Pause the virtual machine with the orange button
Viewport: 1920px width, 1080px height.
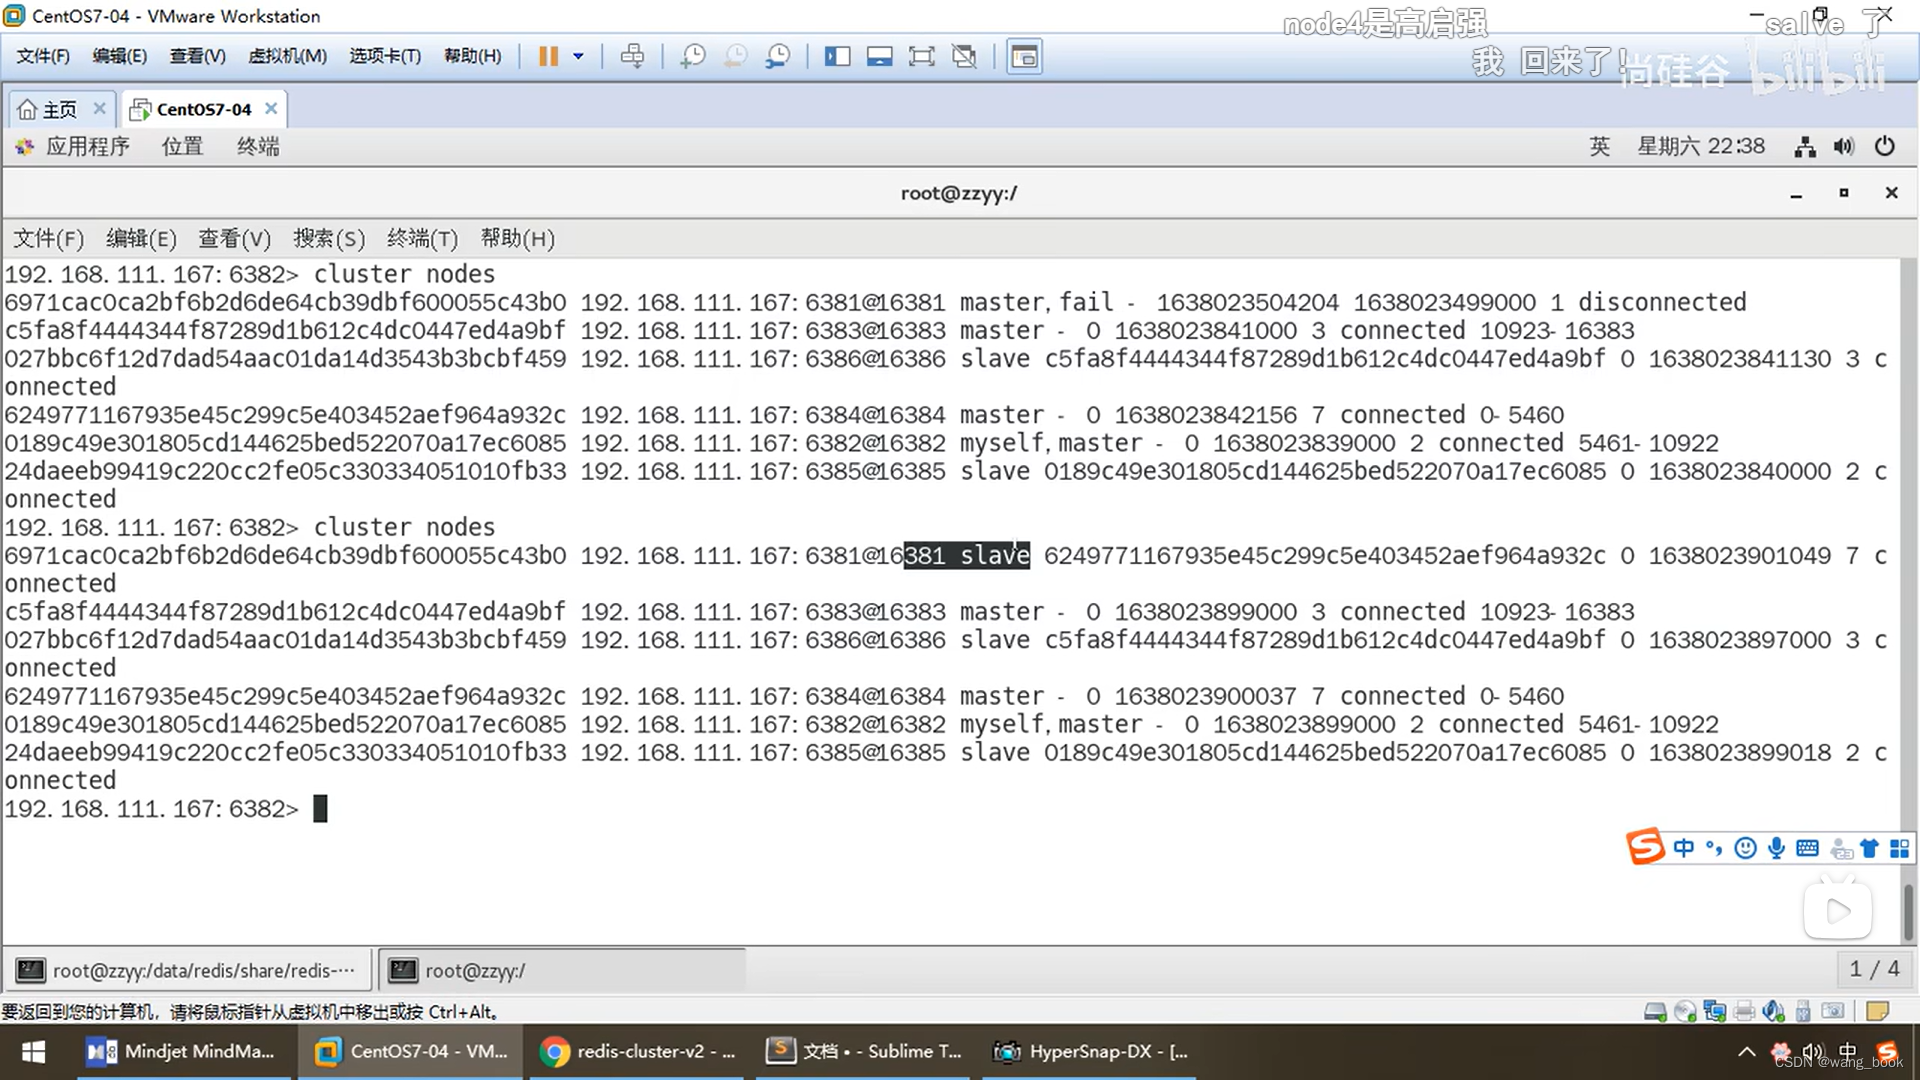coord(547,56)
